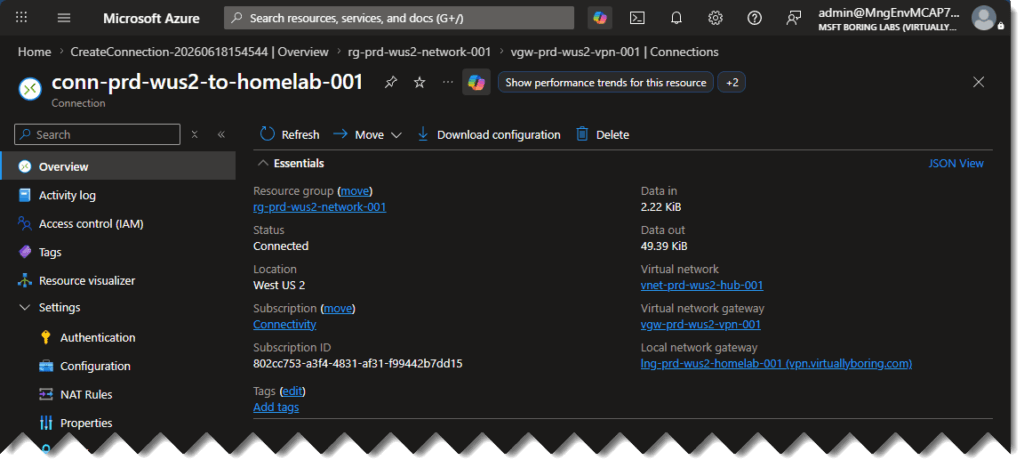The height and width of the screenshot is (468, 1024).
Task: Open Cloud Shell from the top bar
Action: [637, 18]
